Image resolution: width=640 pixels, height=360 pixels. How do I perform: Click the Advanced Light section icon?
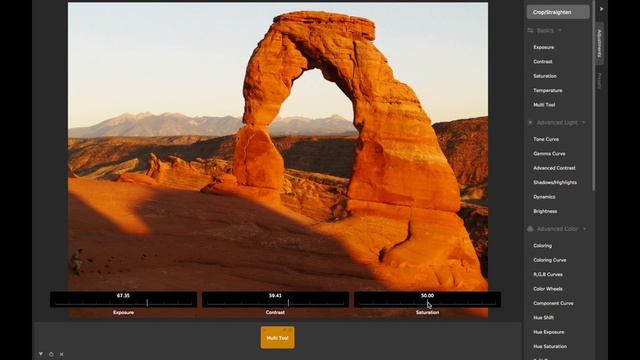(x=530, y=122)
